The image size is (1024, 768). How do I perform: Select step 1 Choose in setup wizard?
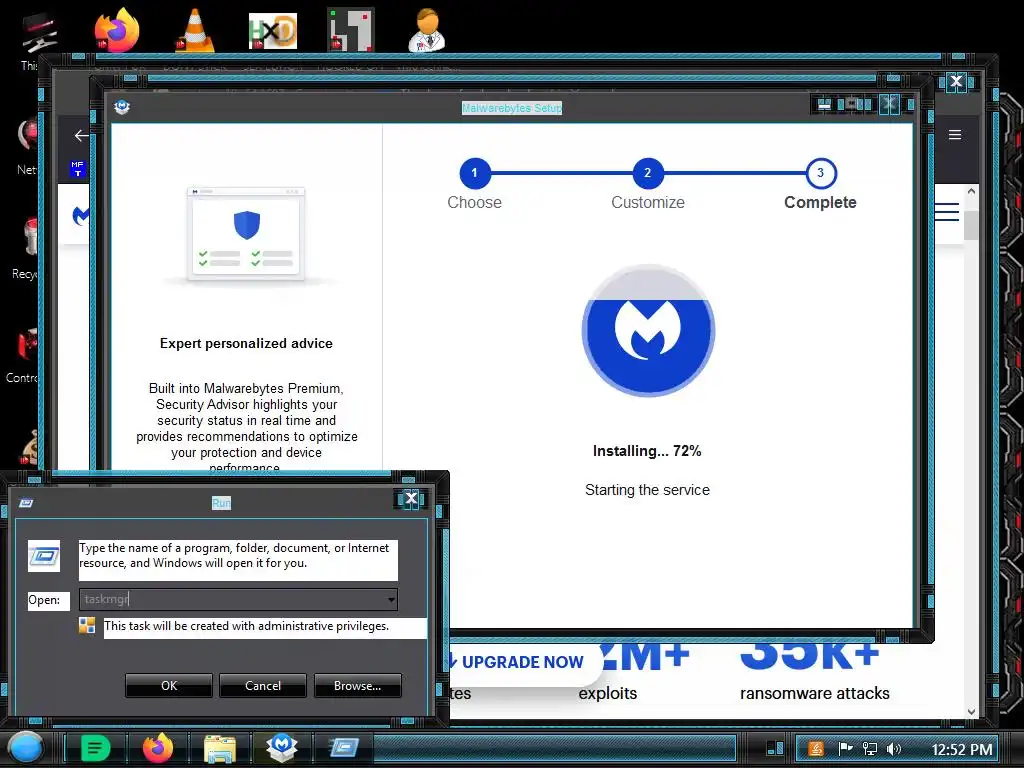click(475, 173)
